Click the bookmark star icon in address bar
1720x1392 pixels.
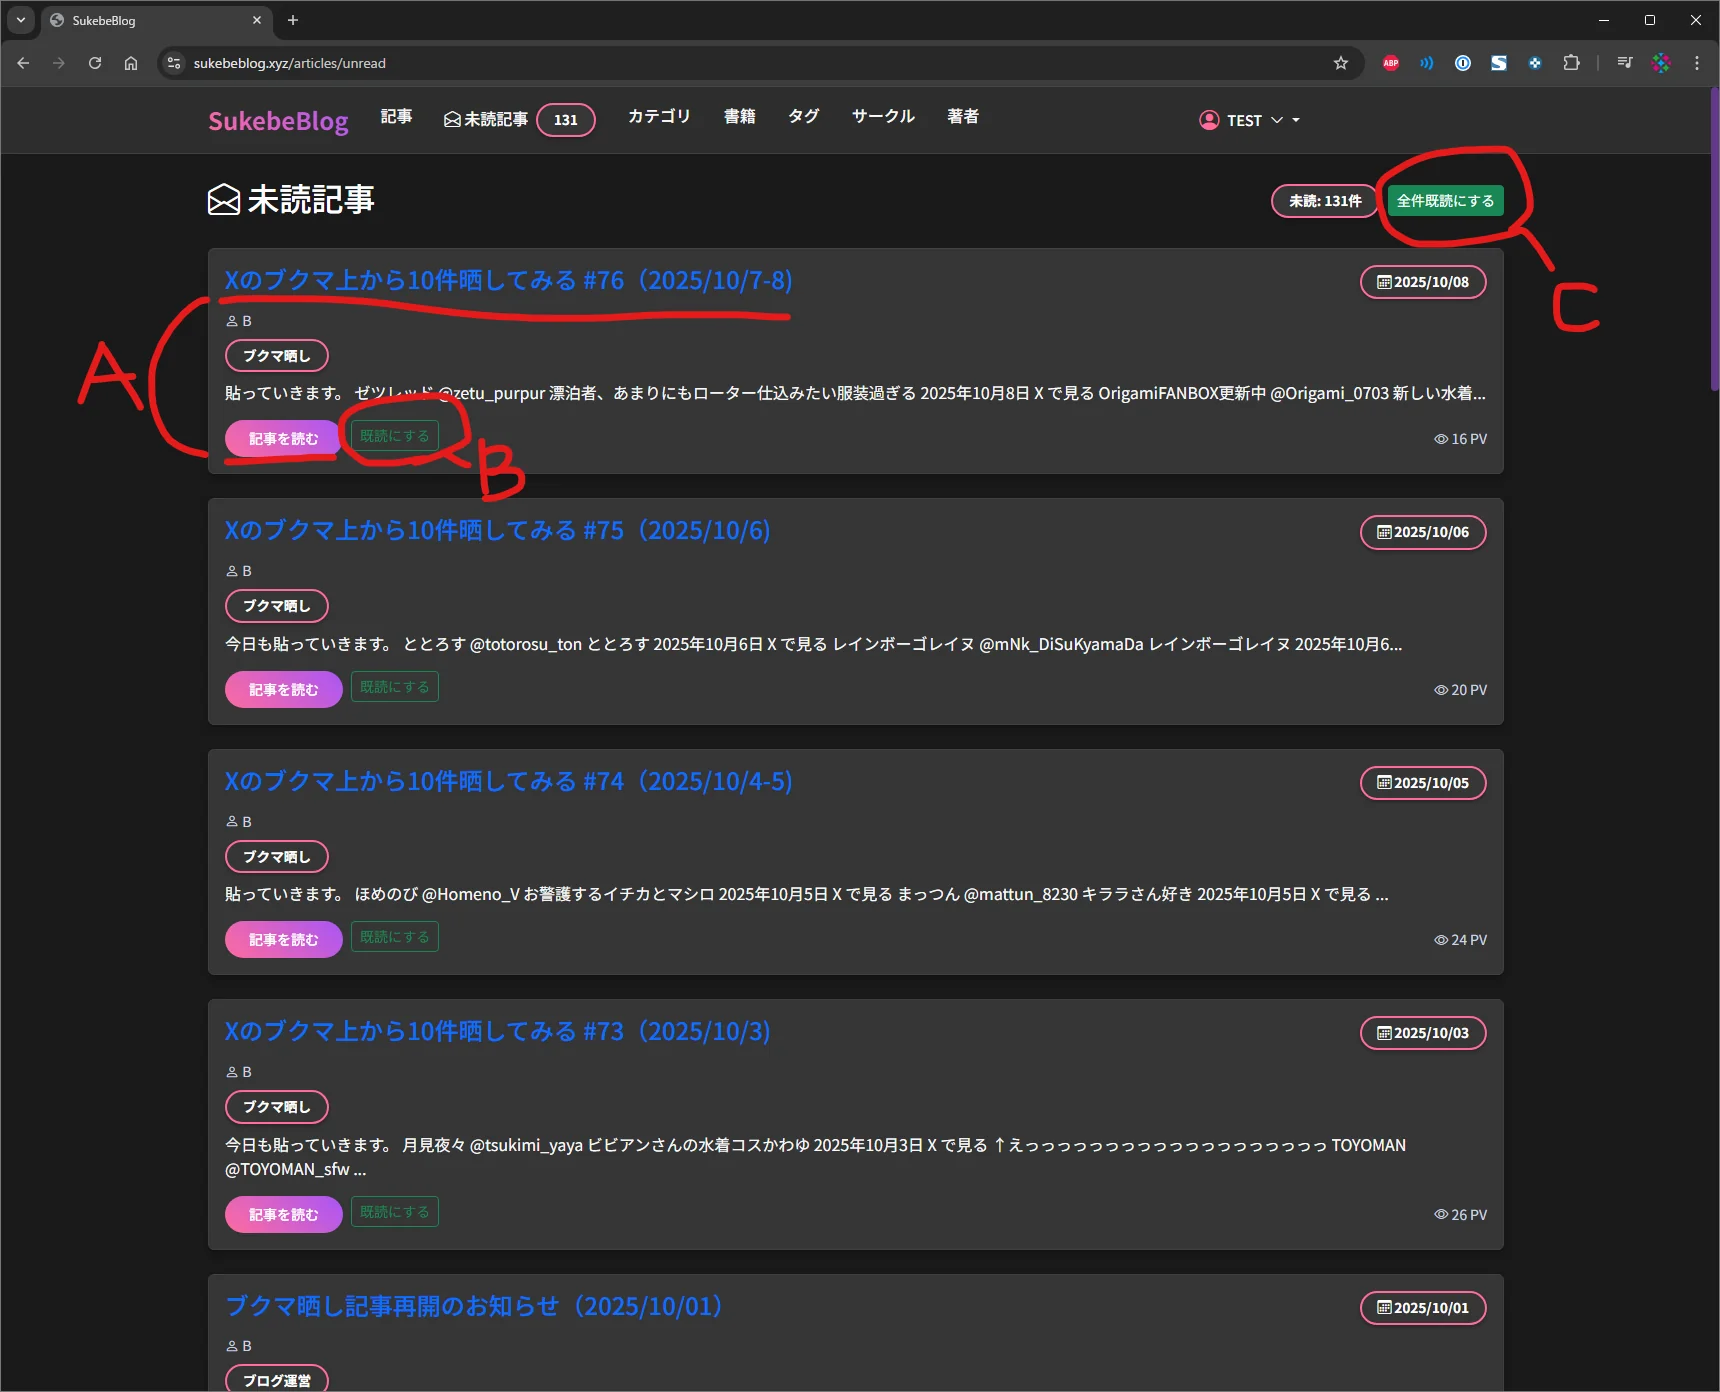pos(1340,63)
